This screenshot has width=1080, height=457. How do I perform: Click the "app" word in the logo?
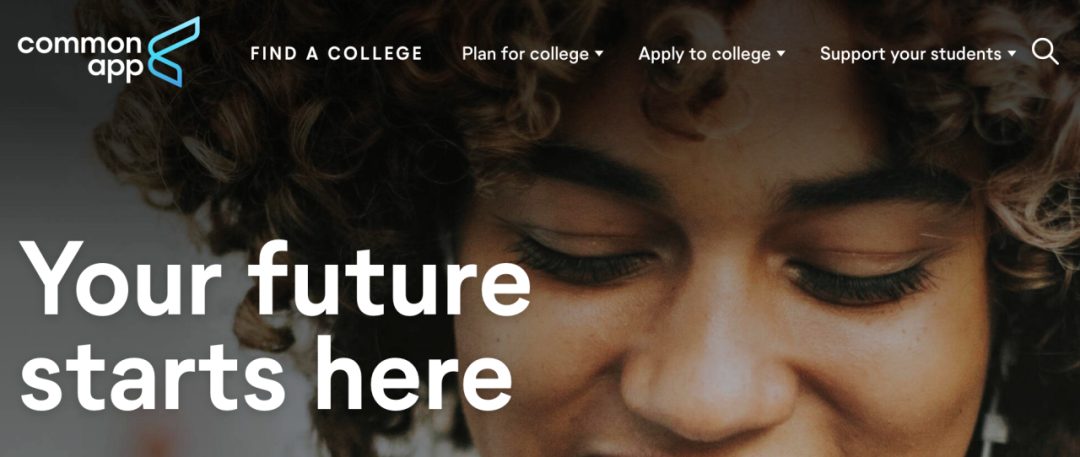tap(114, 70)
